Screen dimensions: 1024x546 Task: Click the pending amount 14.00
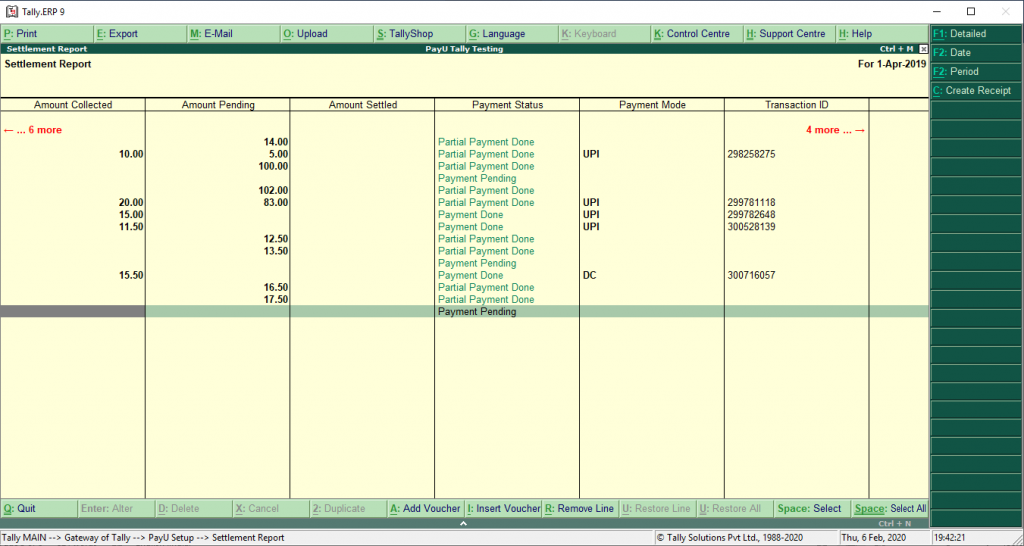tap(276, 142)
